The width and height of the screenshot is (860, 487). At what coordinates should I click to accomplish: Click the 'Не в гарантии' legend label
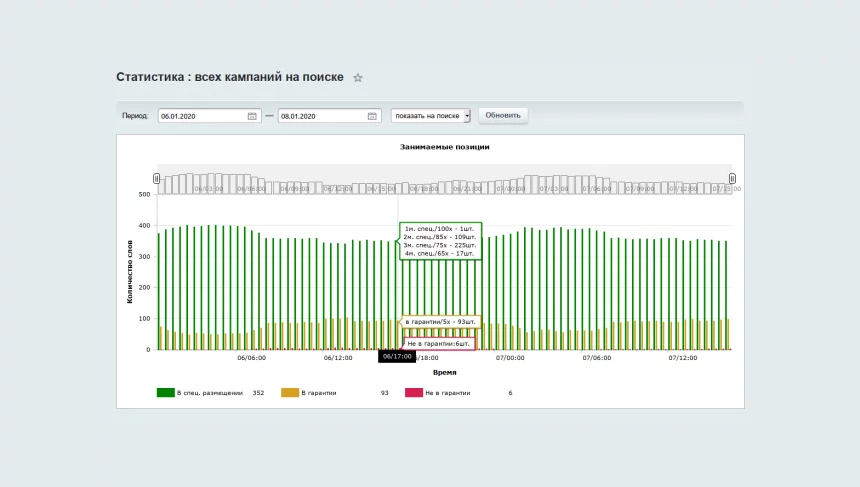[448, 393]
